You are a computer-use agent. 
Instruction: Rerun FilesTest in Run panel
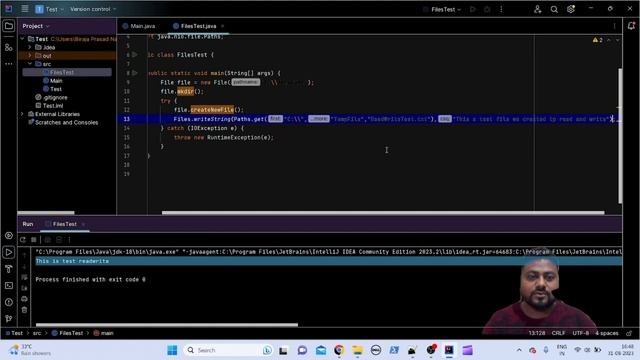pos(23,240)
